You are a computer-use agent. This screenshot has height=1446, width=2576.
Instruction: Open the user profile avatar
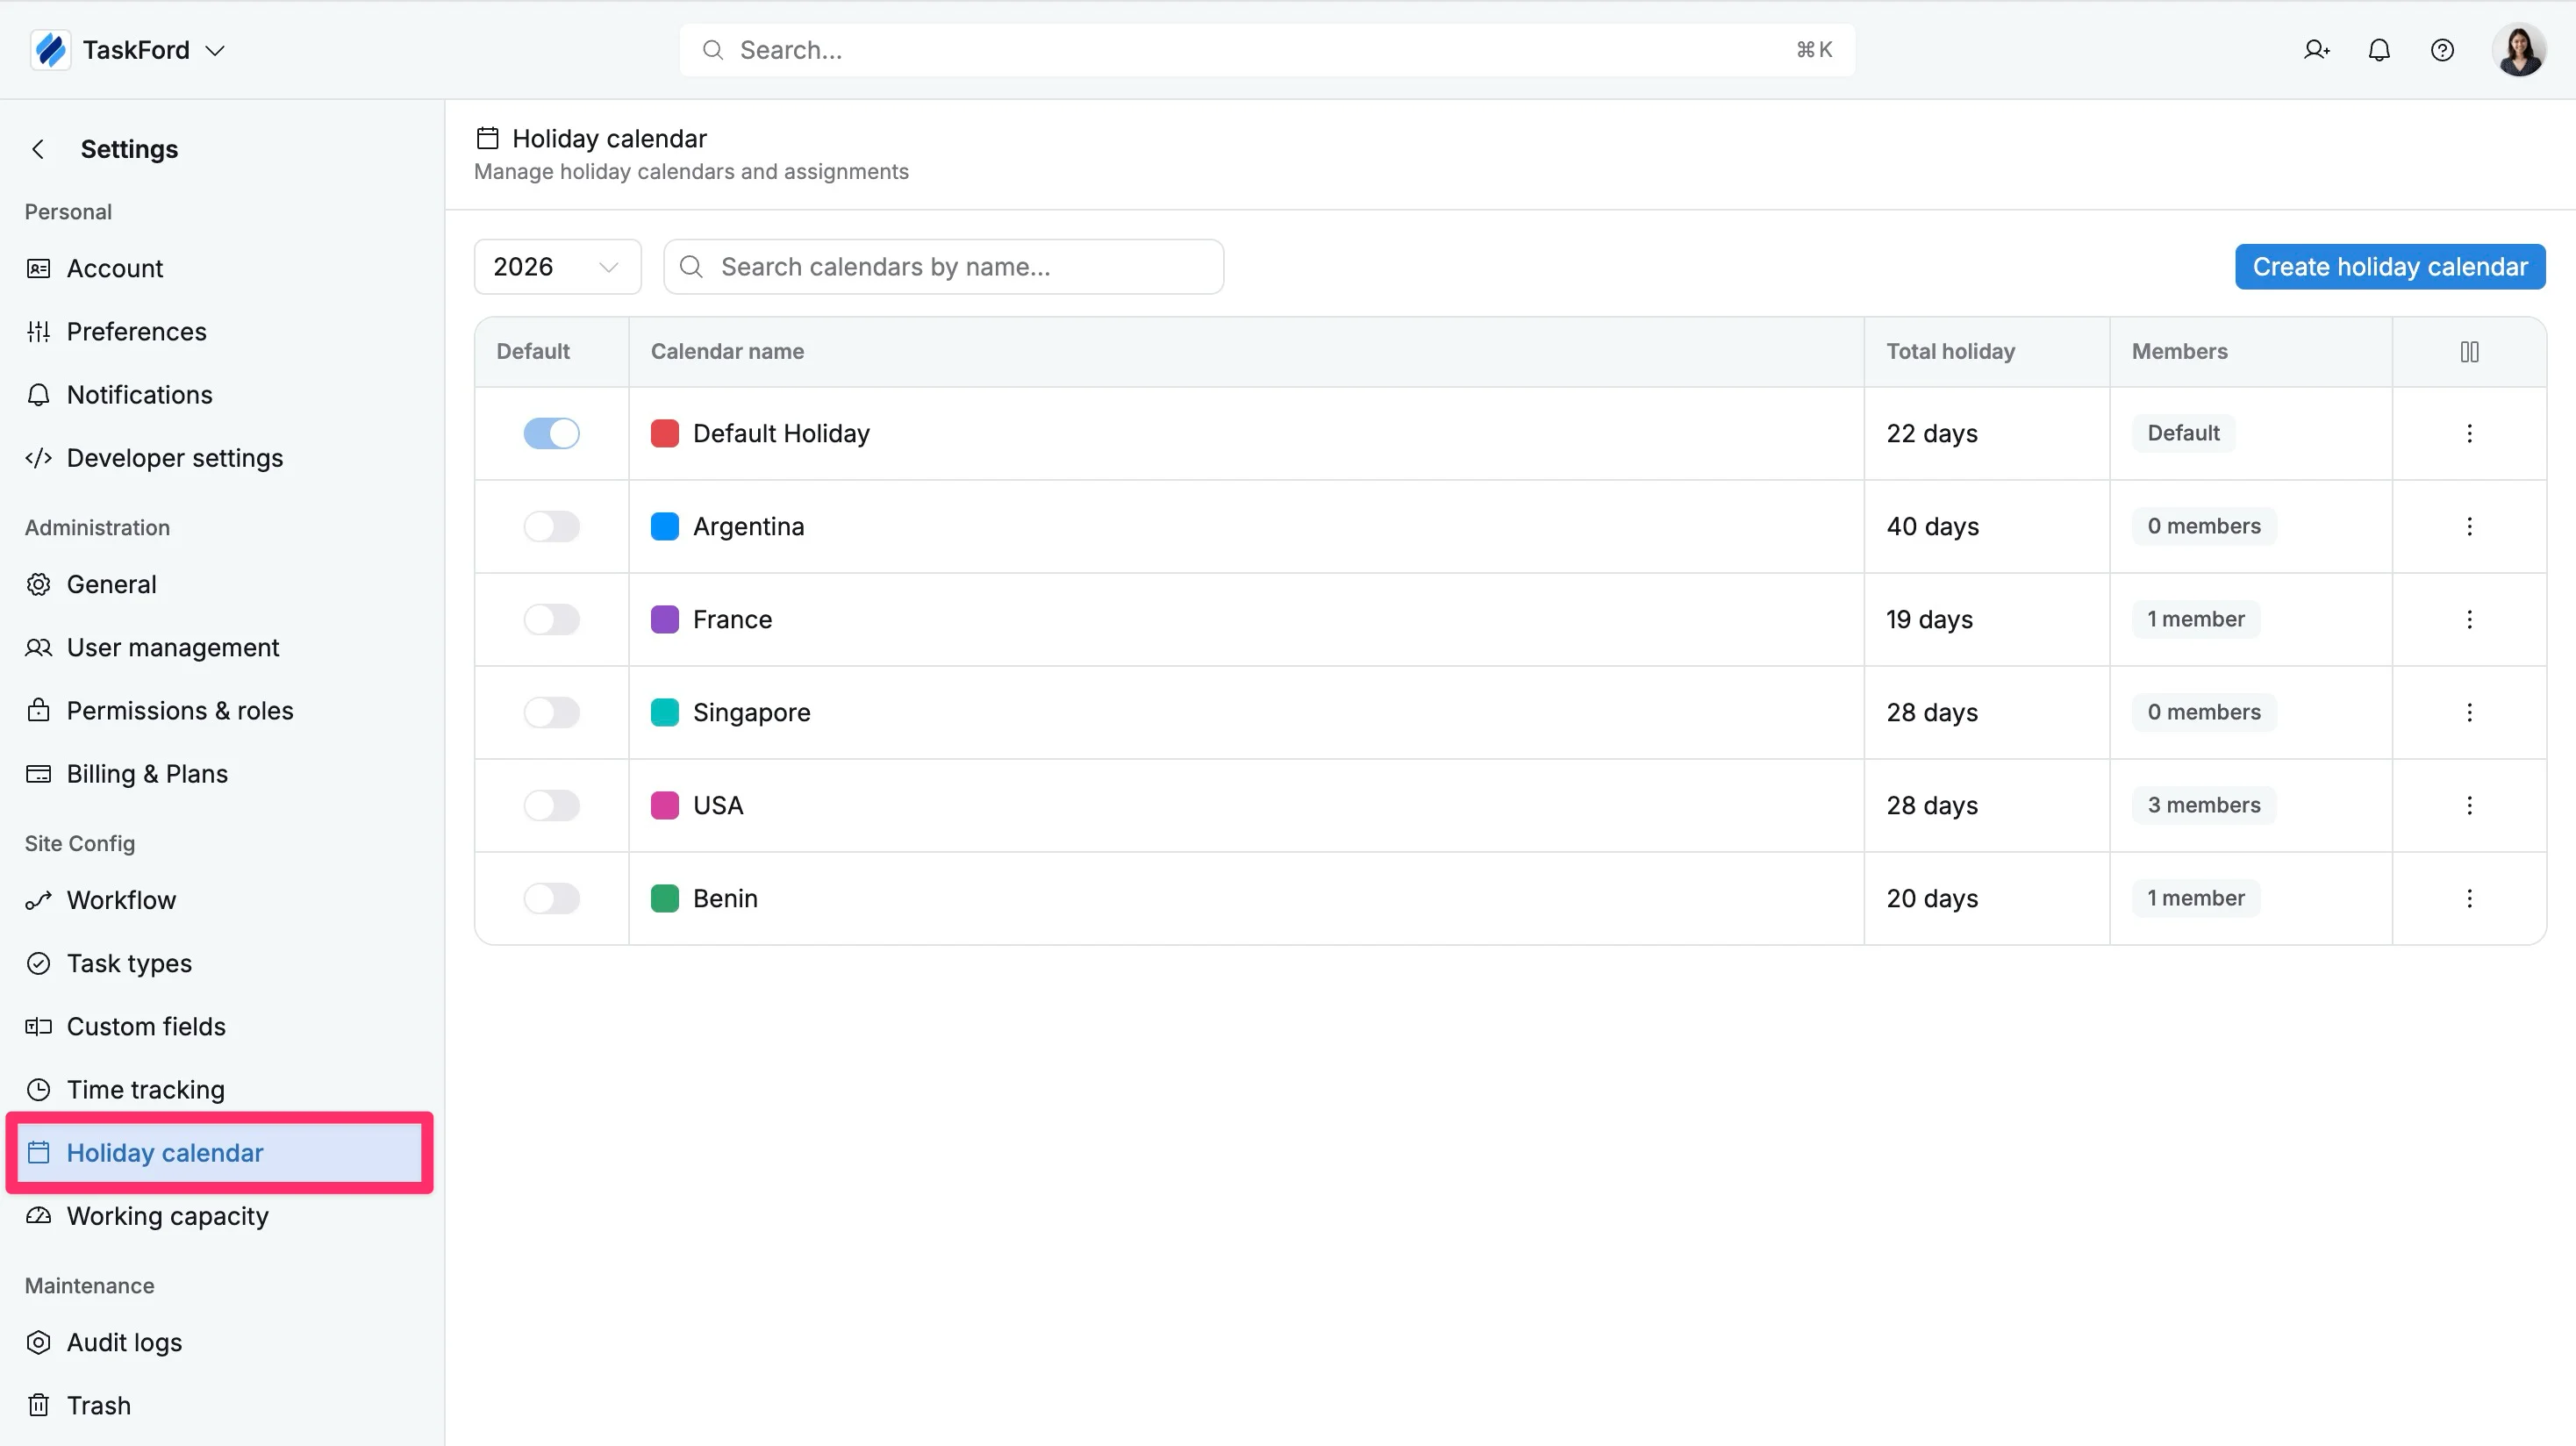click(x=2518, y=50)
